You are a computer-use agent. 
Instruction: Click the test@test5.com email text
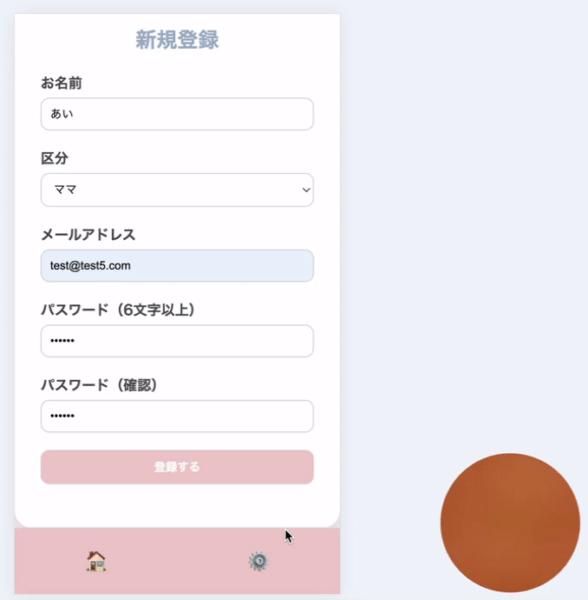coord(90,266)
